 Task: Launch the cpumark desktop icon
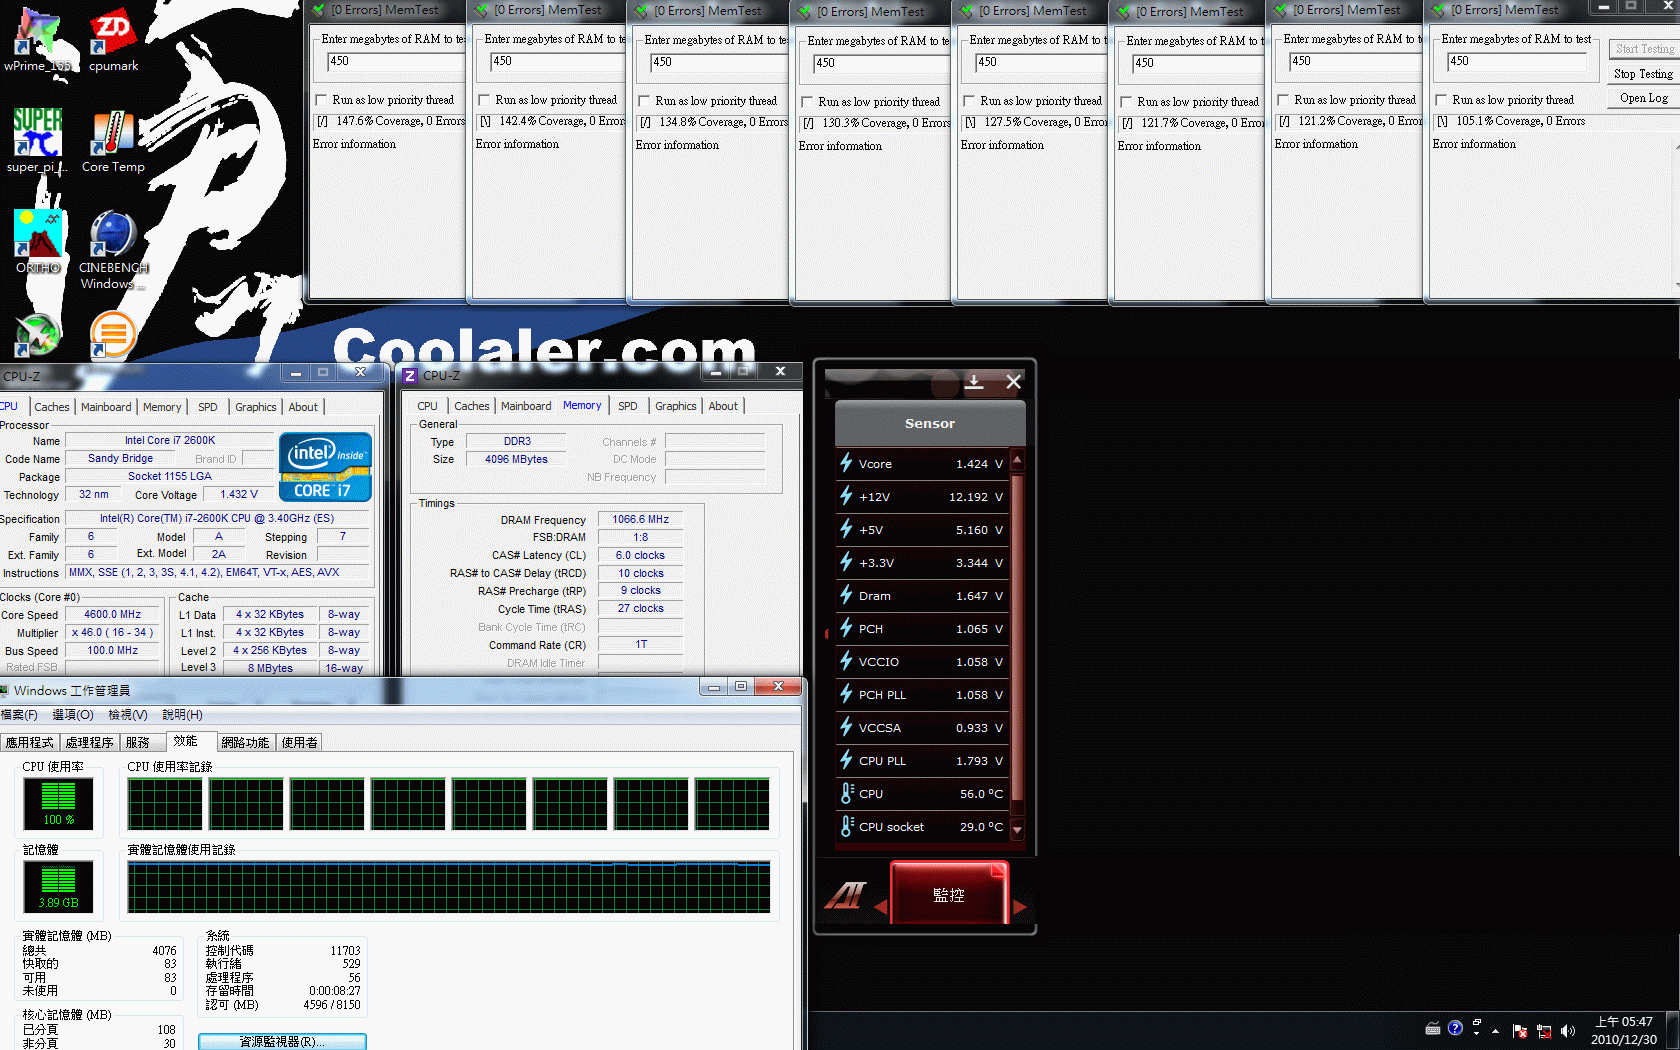(x=113, y=40)
